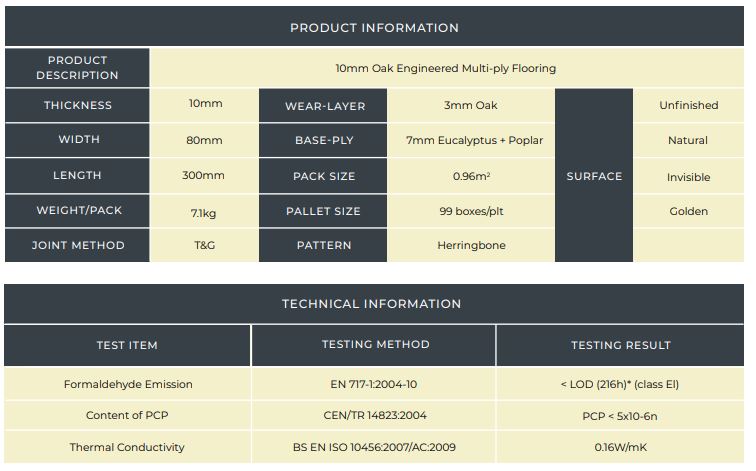756x471 pixels.
Task: Click the Formaldehyde Emission row label
Action: 128,384
